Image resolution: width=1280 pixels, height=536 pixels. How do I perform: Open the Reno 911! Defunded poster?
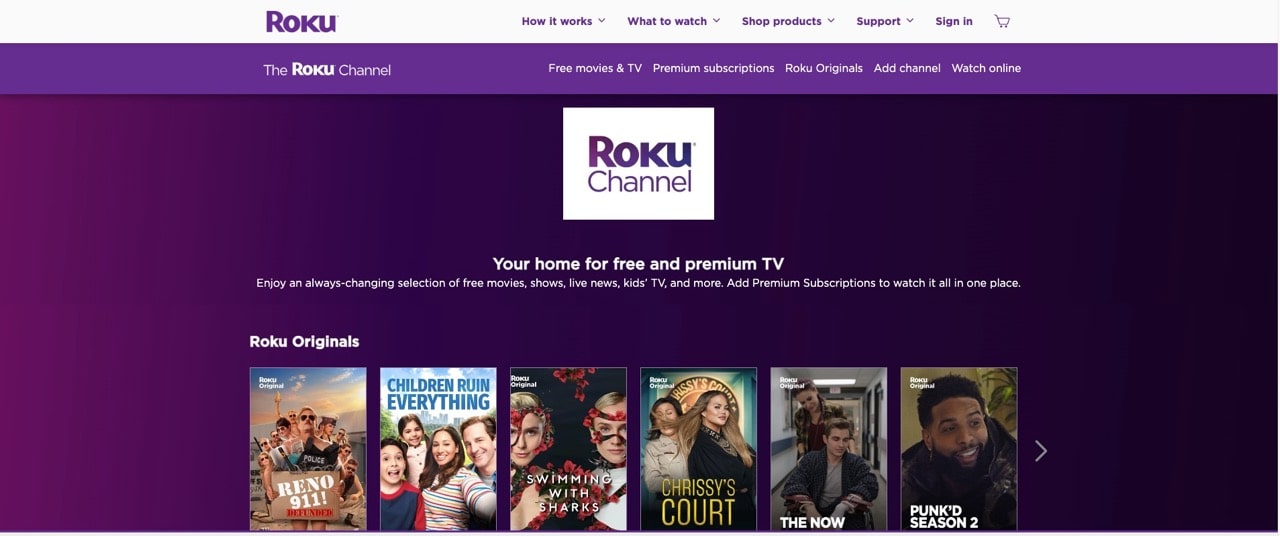tap(308, 449)
